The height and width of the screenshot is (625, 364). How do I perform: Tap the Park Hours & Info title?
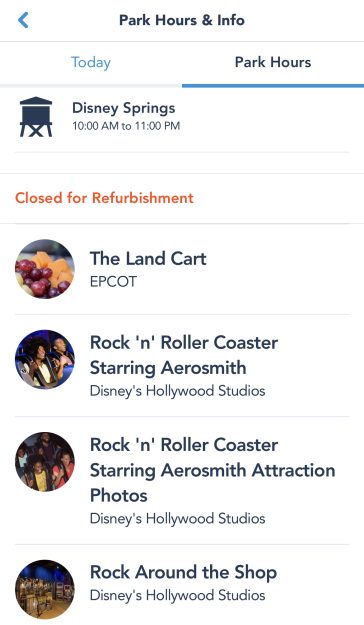pos(182,20)
